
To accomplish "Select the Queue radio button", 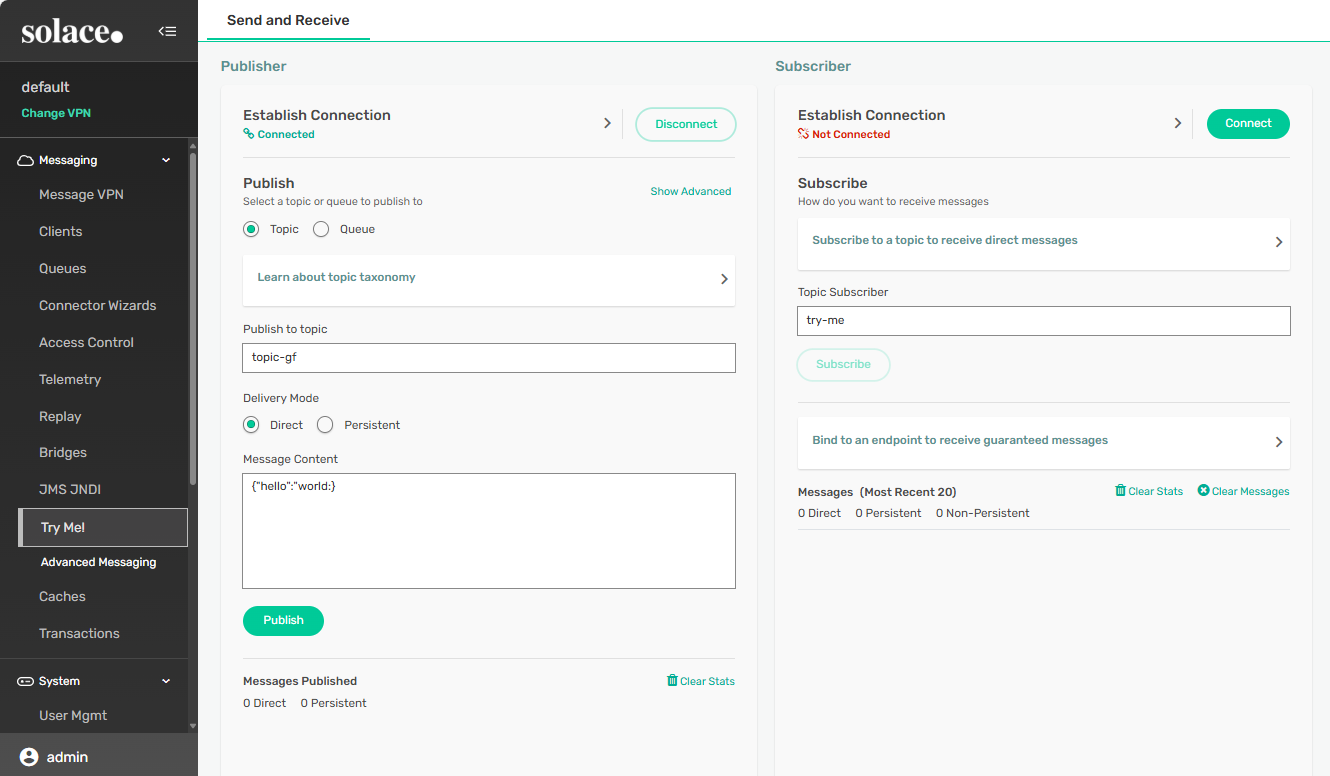I will (x=321, y=229).
